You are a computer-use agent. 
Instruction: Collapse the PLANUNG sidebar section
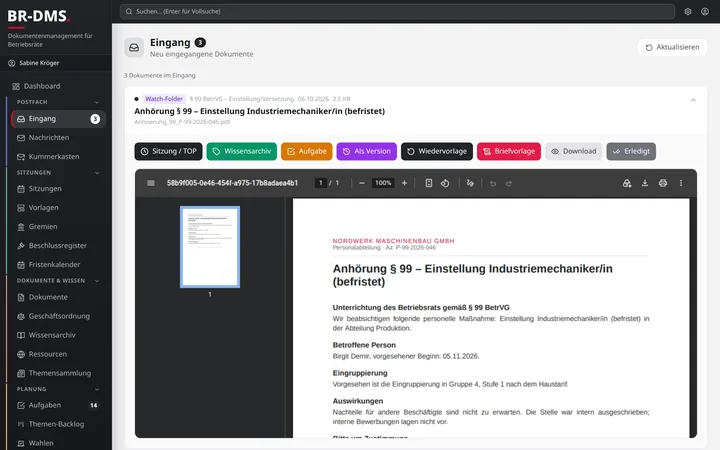pos(97,389)
